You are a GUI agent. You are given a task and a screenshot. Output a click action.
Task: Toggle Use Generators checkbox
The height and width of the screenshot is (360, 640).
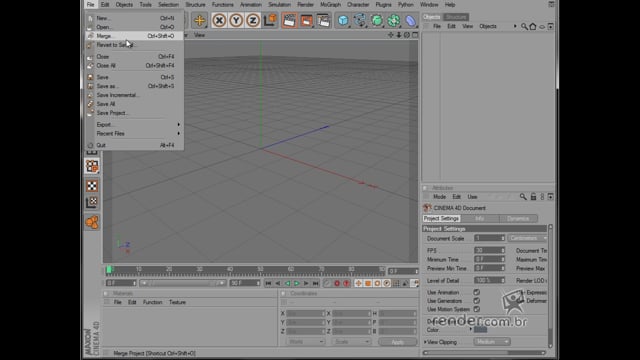(476, 301)
